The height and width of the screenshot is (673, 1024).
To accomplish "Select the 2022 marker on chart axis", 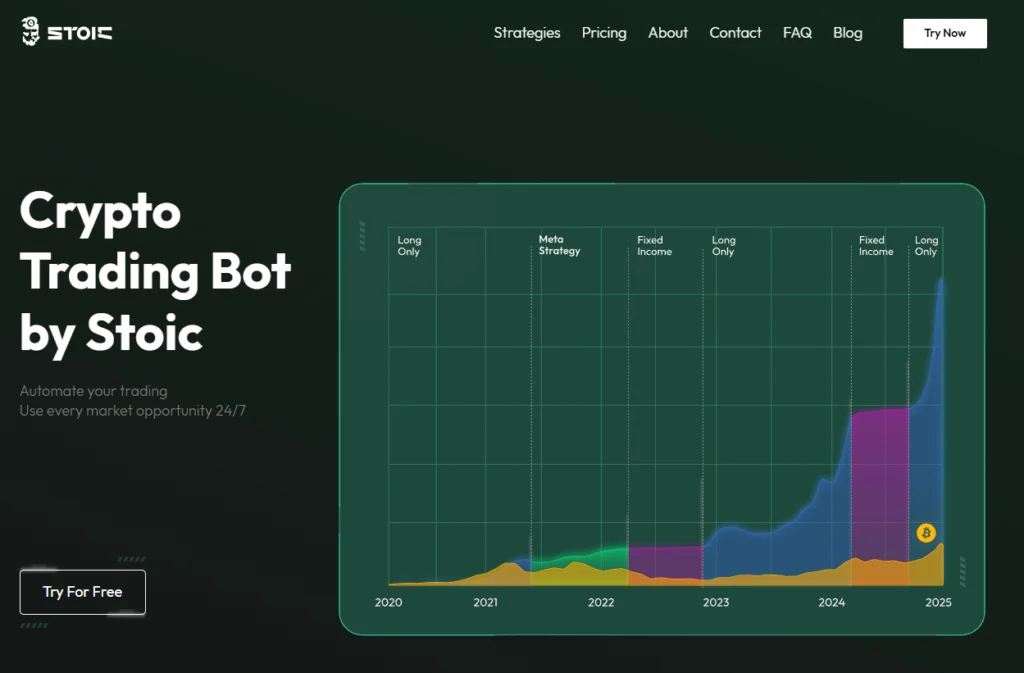I will [x=601, y=603].
